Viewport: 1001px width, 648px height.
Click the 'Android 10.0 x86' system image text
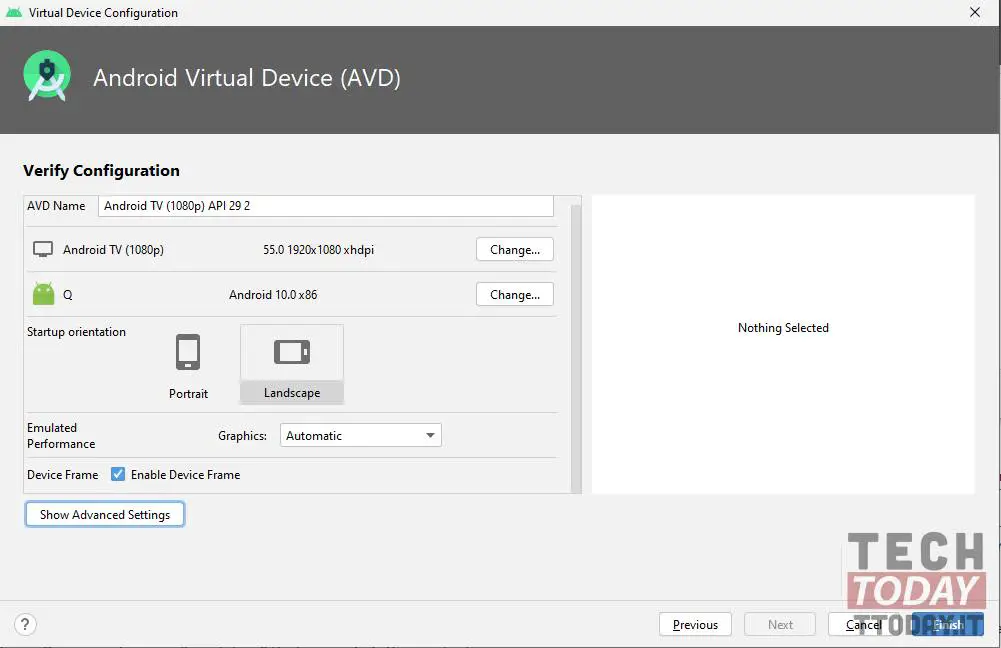tap(273, 294)
